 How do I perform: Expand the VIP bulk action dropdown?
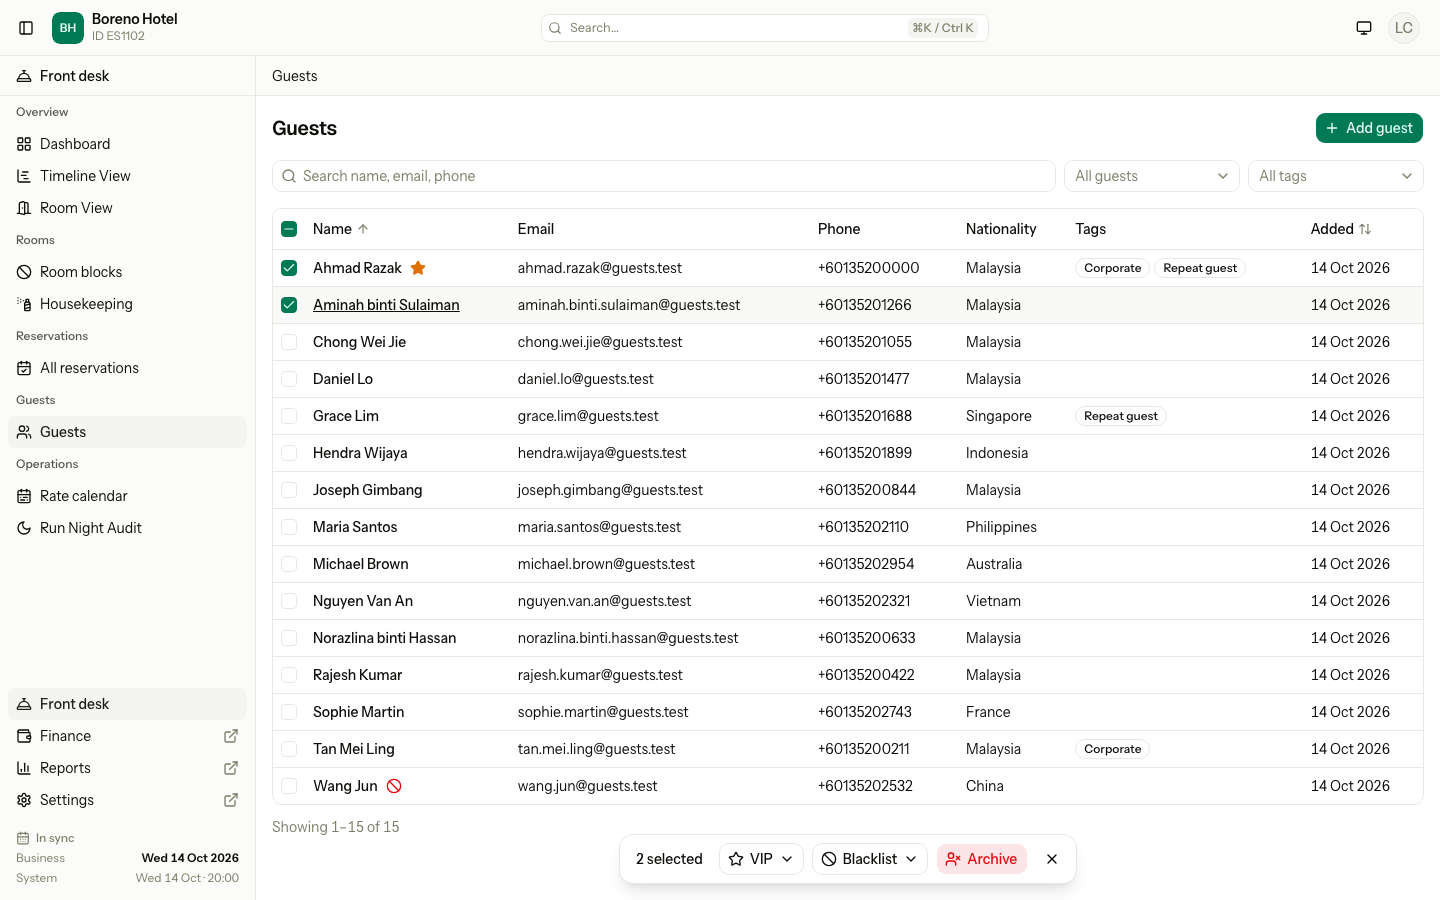click(761, 859)
